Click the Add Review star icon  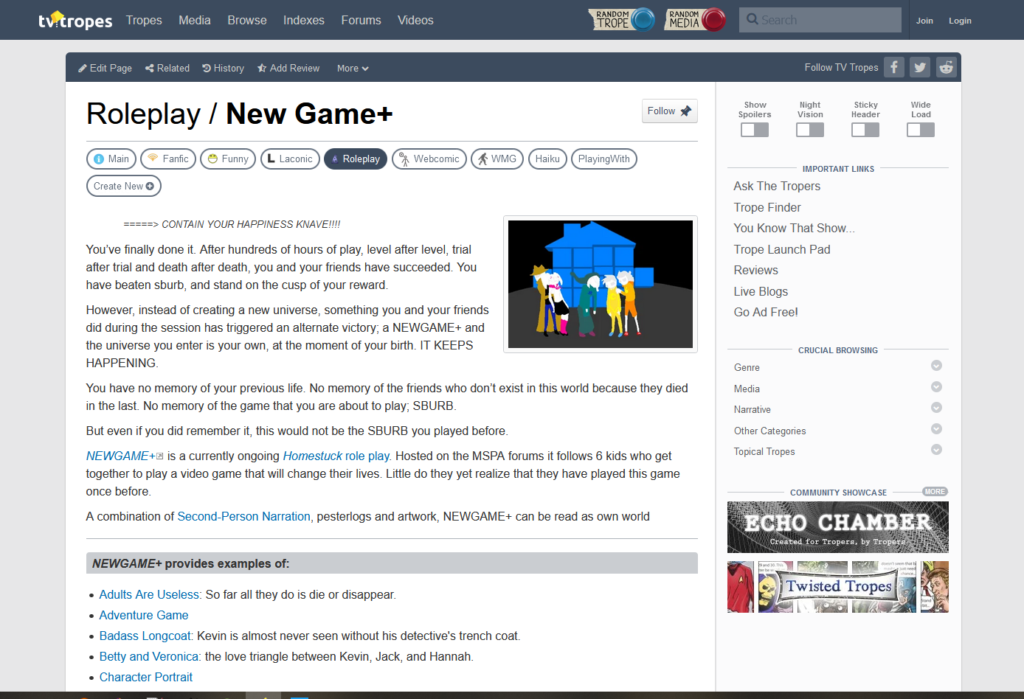coord(262,68)
